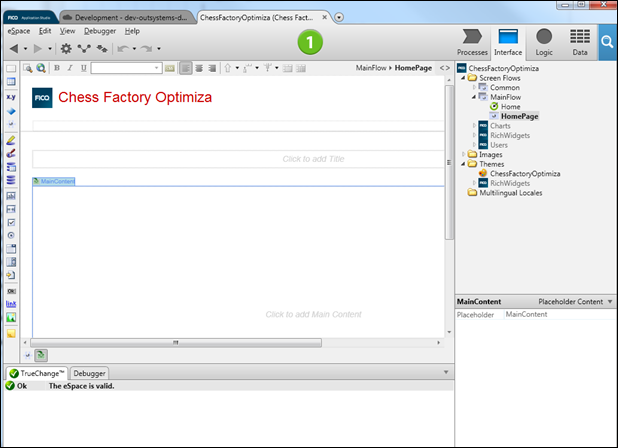This screenshot has width=618, height=448.
Task: Click the horizontal scrollbar in the editor
Action: coord(176,342)
